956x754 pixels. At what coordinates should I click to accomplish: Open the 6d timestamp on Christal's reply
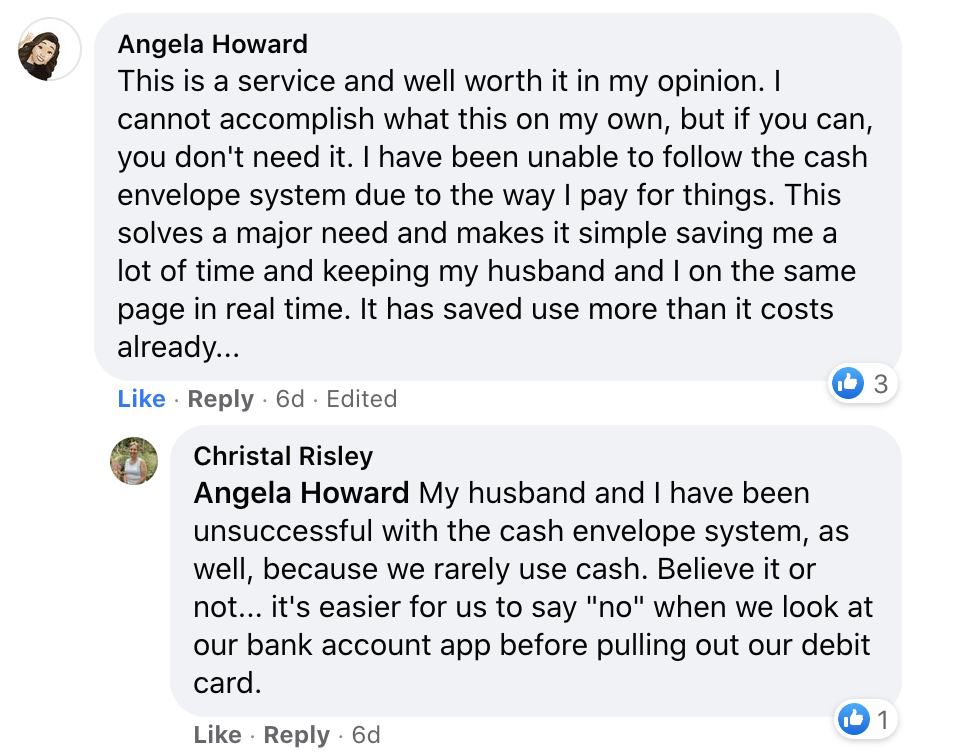click(x=366, y=735)
